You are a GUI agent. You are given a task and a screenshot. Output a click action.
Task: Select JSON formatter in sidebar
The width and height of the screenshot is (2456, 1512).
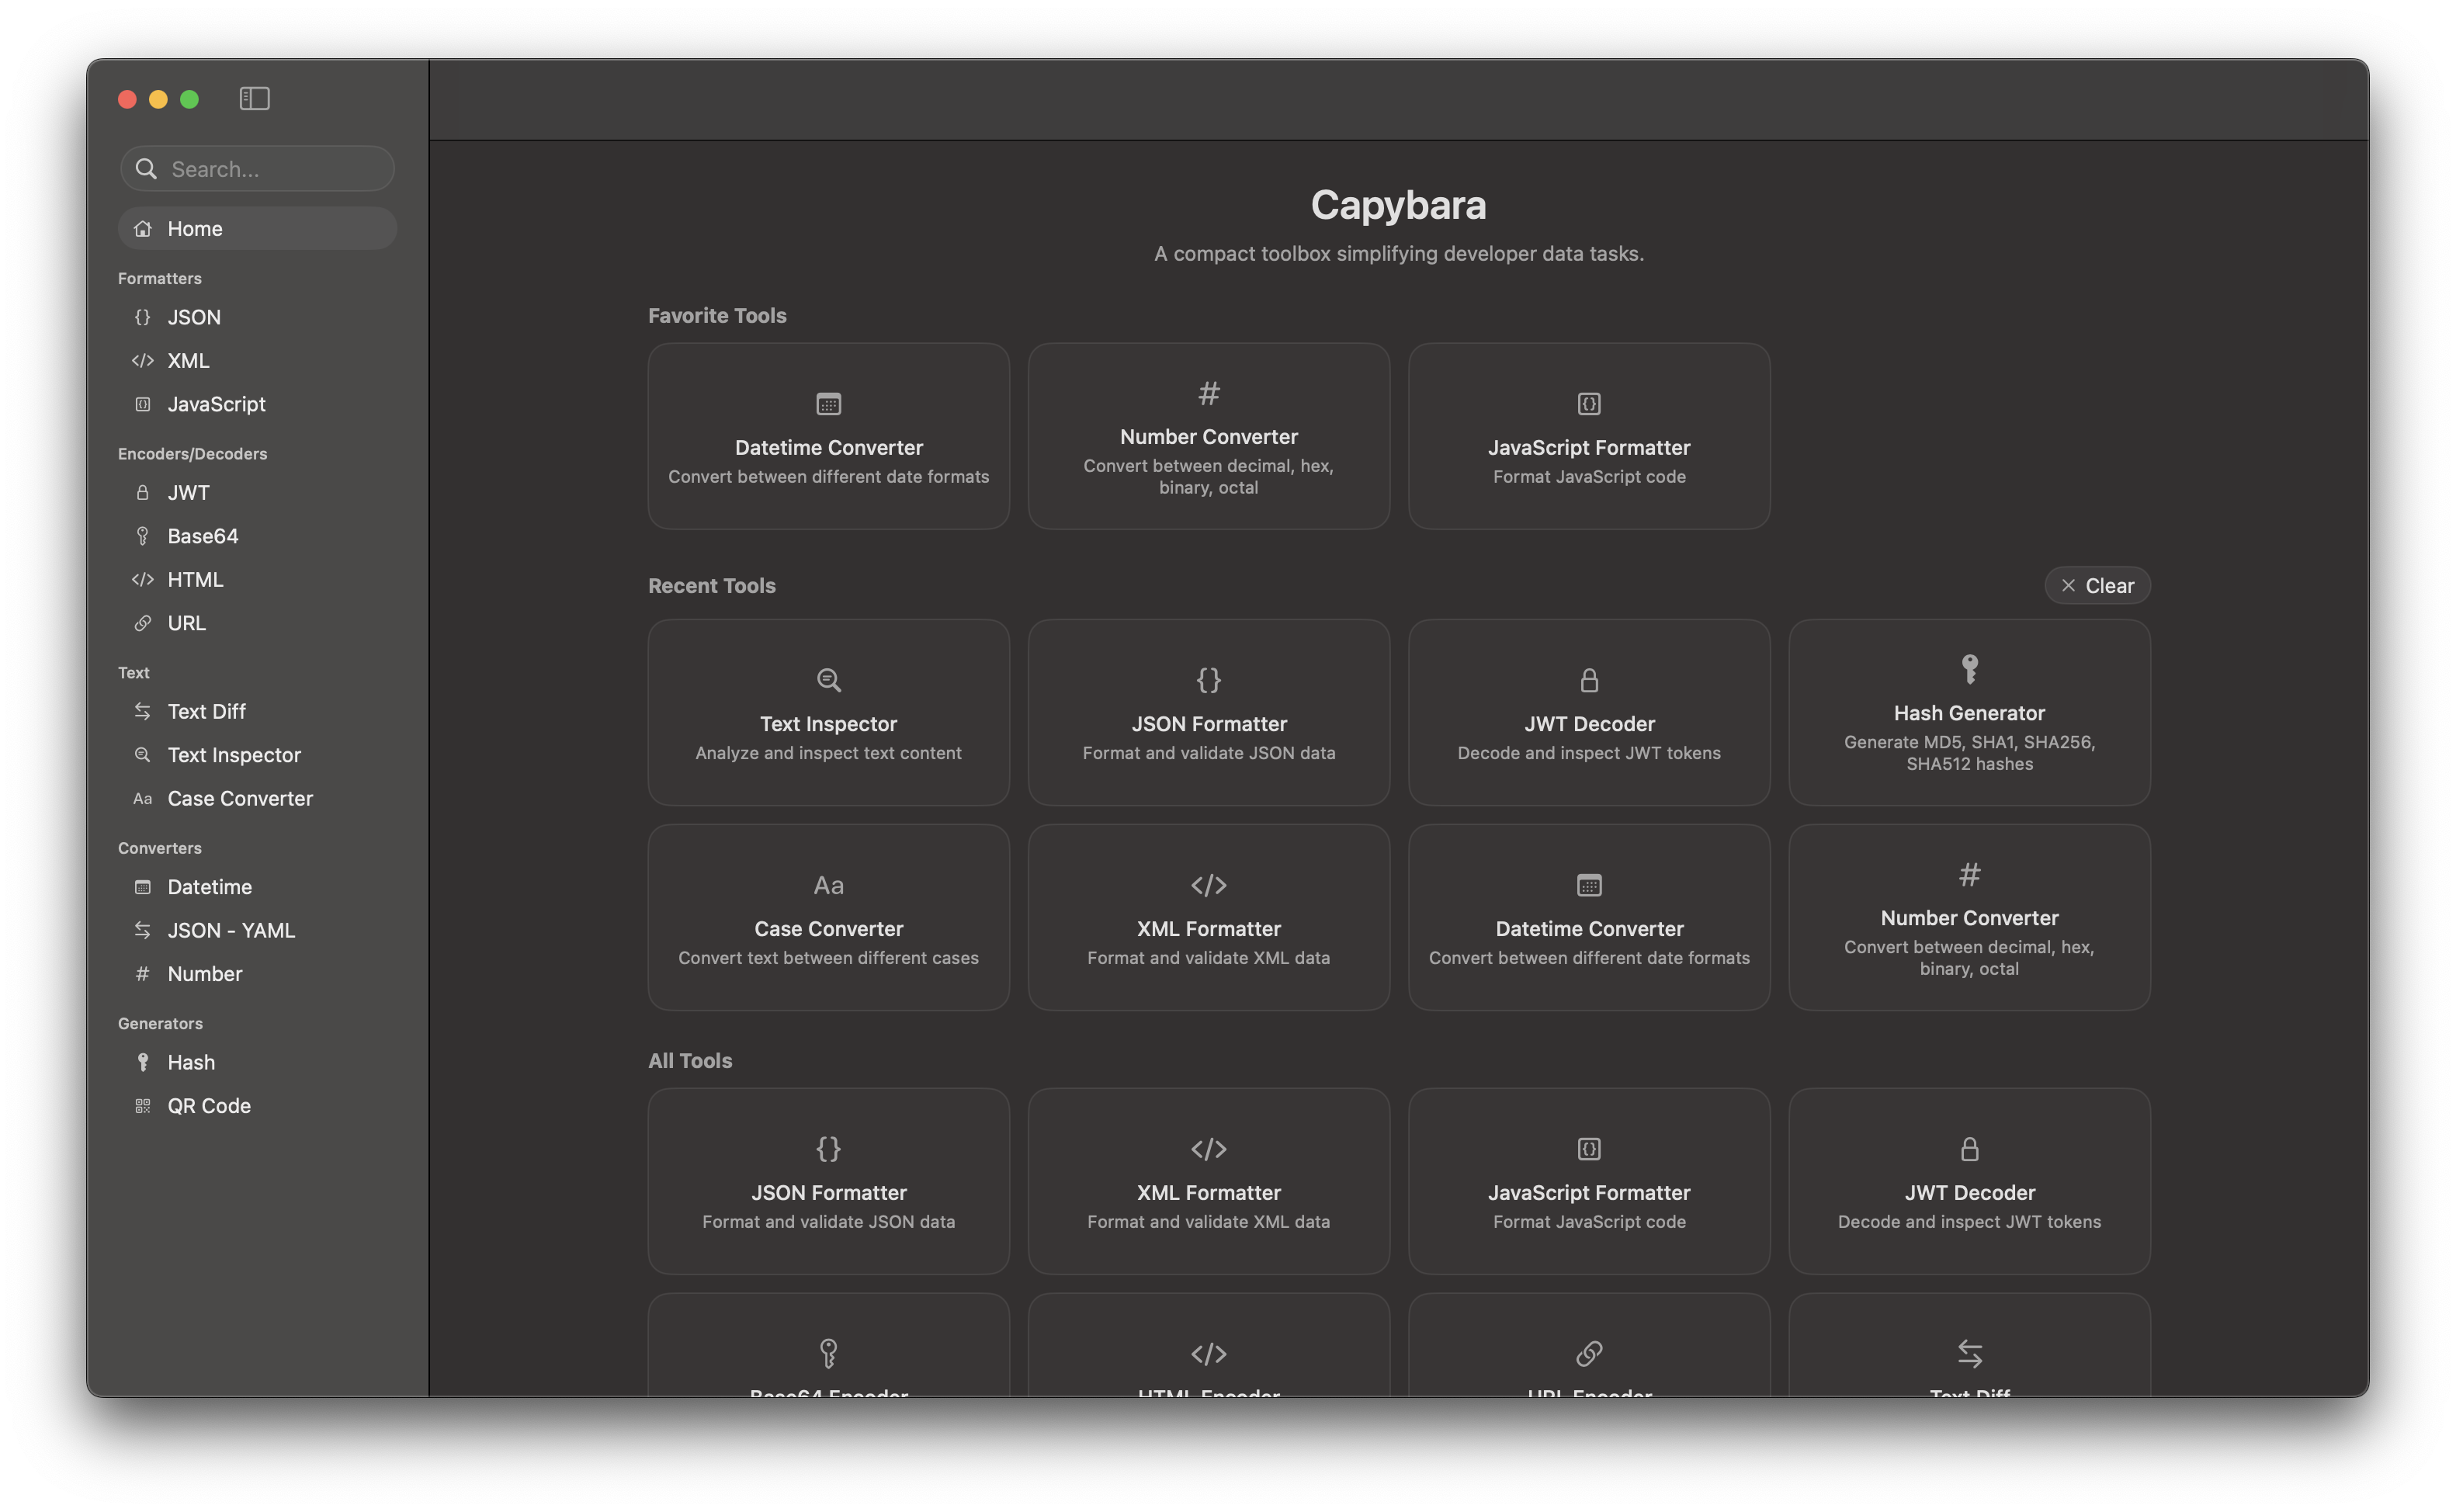[x=194, y=317]
